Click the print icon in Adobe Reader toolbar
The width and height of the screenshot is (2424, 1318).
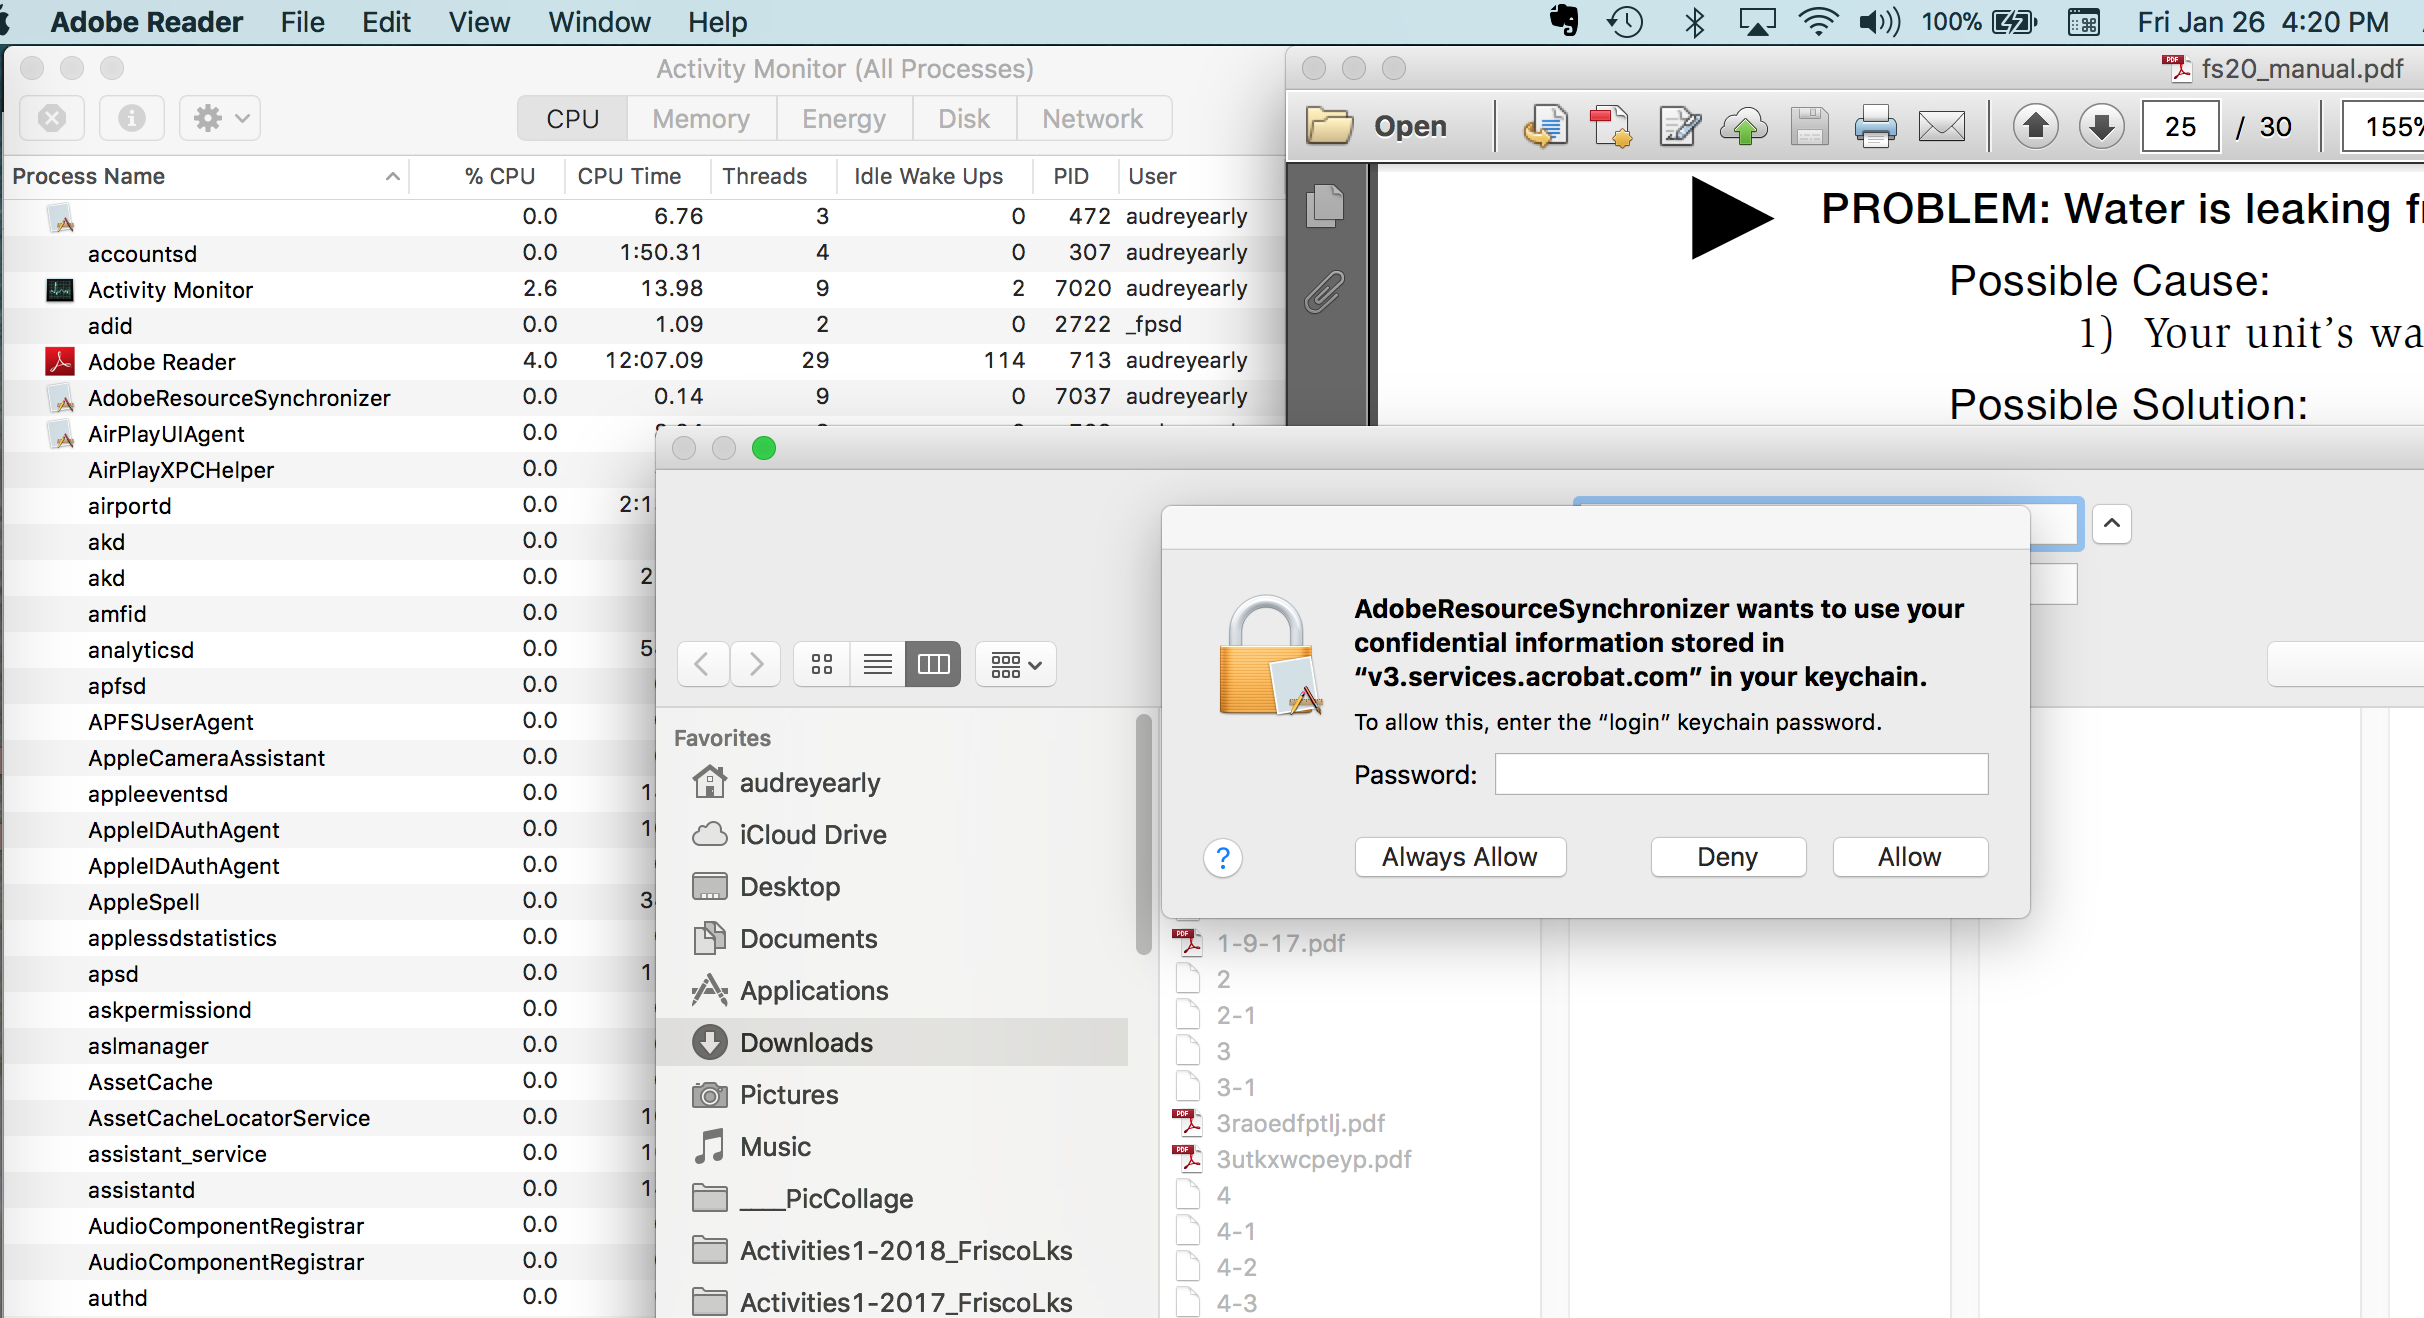pyautogui.click(x=1874, y=127)
